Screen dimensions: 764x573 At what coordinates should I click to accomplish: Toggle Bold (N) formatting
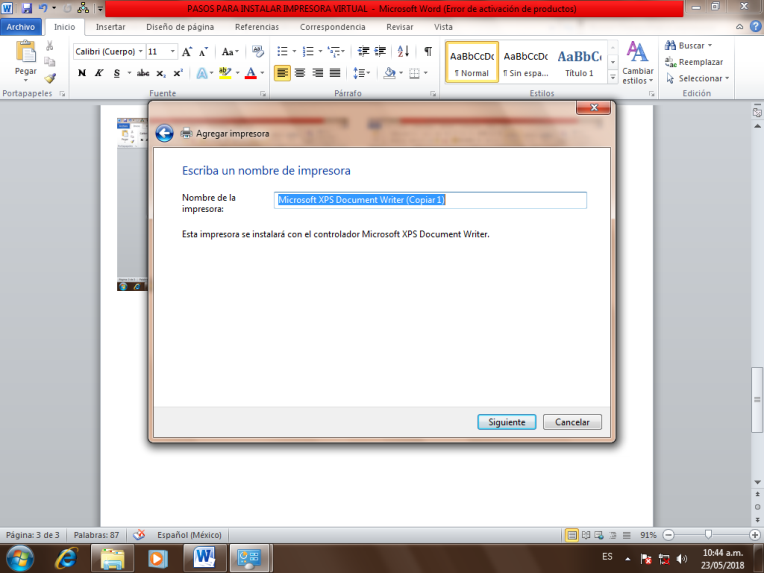(82, 73)
